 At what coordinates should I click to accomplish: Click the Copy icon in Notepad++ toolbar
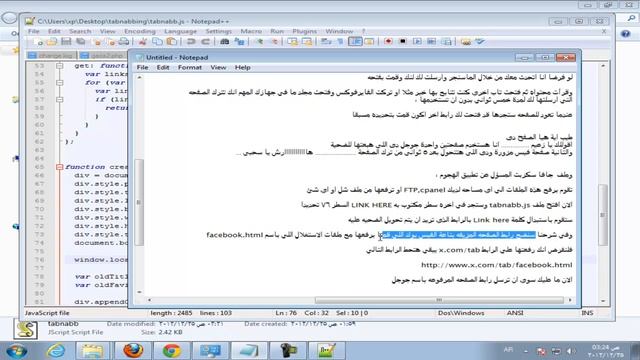(157, 42)
